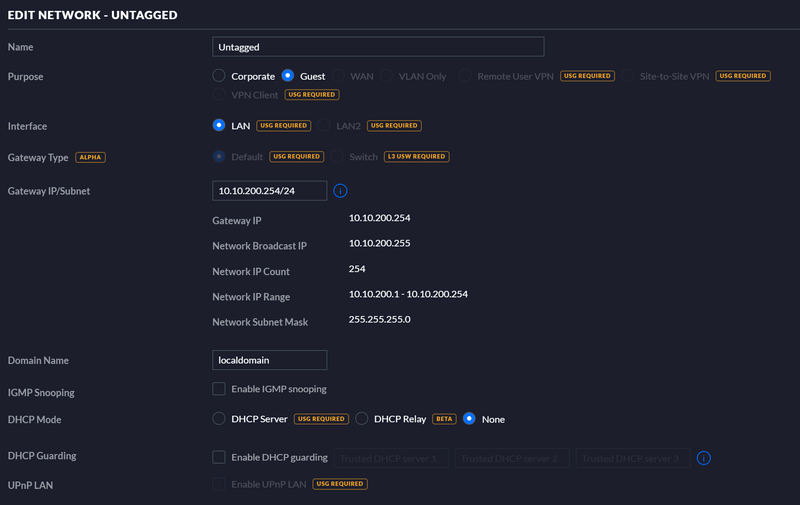This screenshot has height=505, width=800.
Task: Click the Enable UPnP LAN checkbox
Action: pyautogui.click(x=219, y=484)
